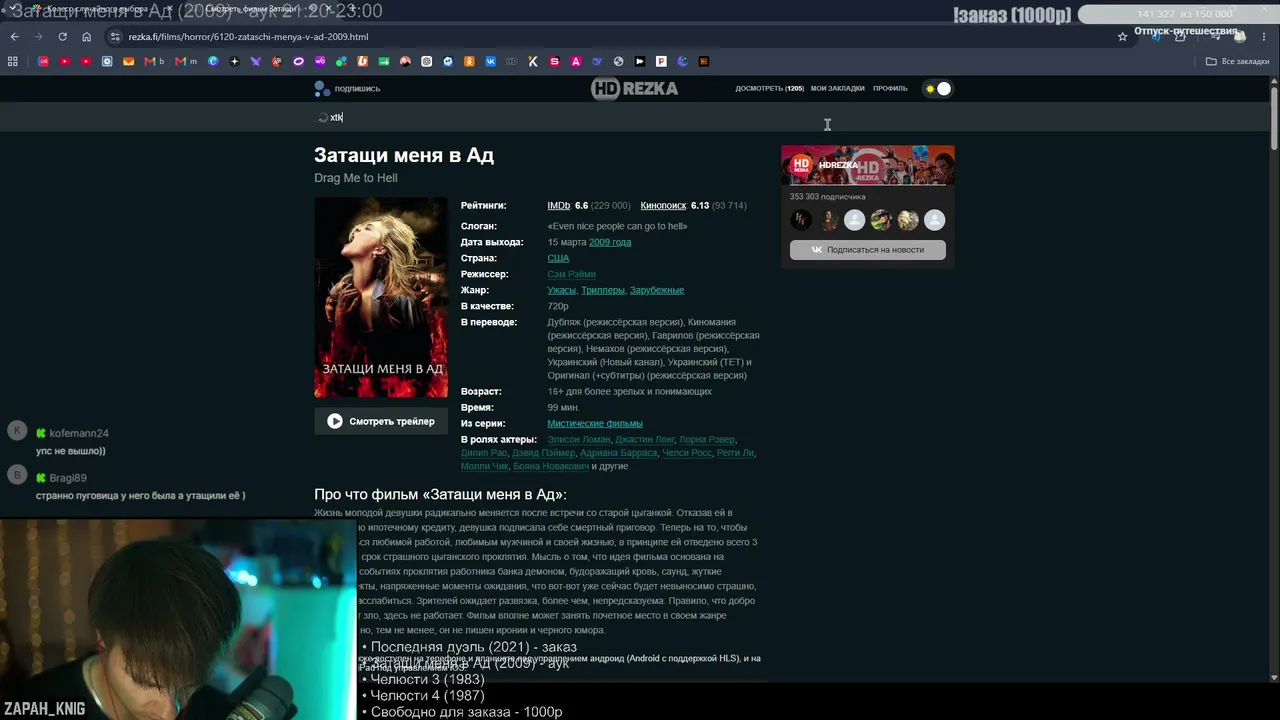Click the 'Подпишись' link in site header
This screenshot has height=720, width=1280.
point(357,89)
